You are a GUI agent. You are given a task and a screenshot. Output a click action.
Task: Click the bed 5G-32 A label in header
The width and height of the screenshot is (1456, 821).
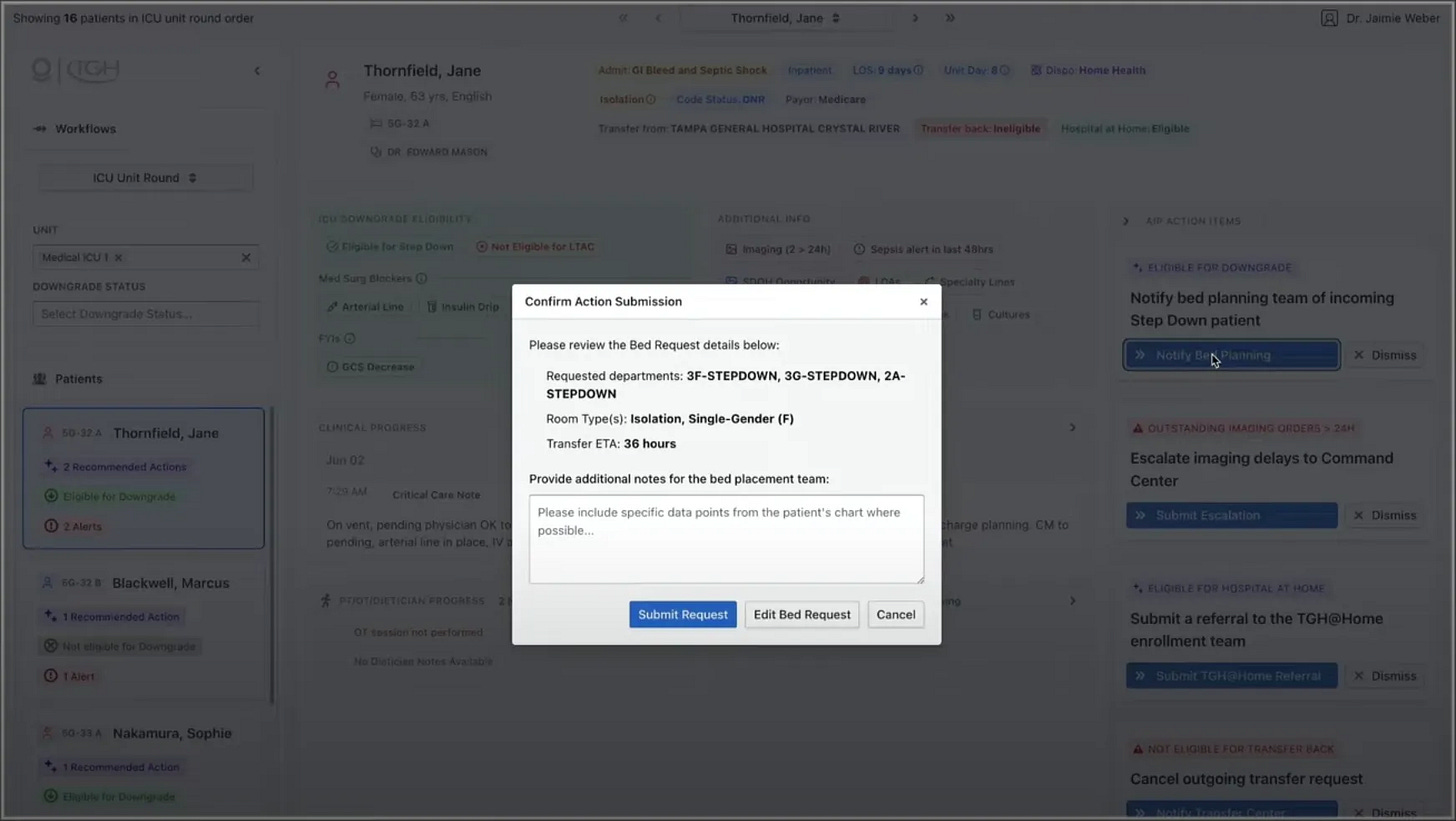(400, 123)
